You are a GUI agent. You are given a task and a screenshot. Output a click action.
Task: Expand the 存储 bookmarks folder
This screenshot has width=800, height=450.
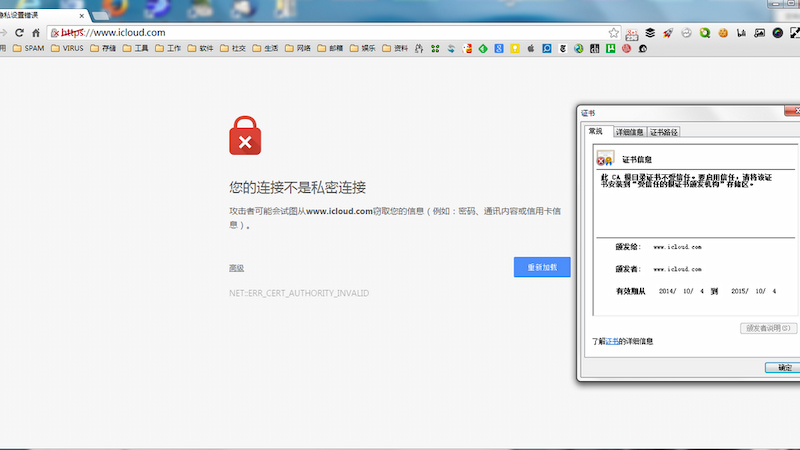pyautogui.click(x=103, y=48)
